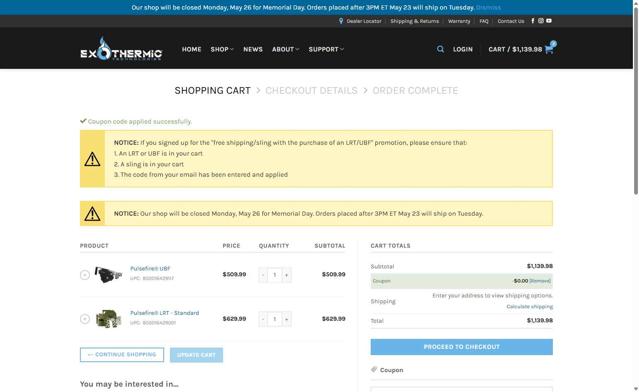
Task: Decrease quantity of Pulsefire UBF
Action: click(x=263, y=275)
